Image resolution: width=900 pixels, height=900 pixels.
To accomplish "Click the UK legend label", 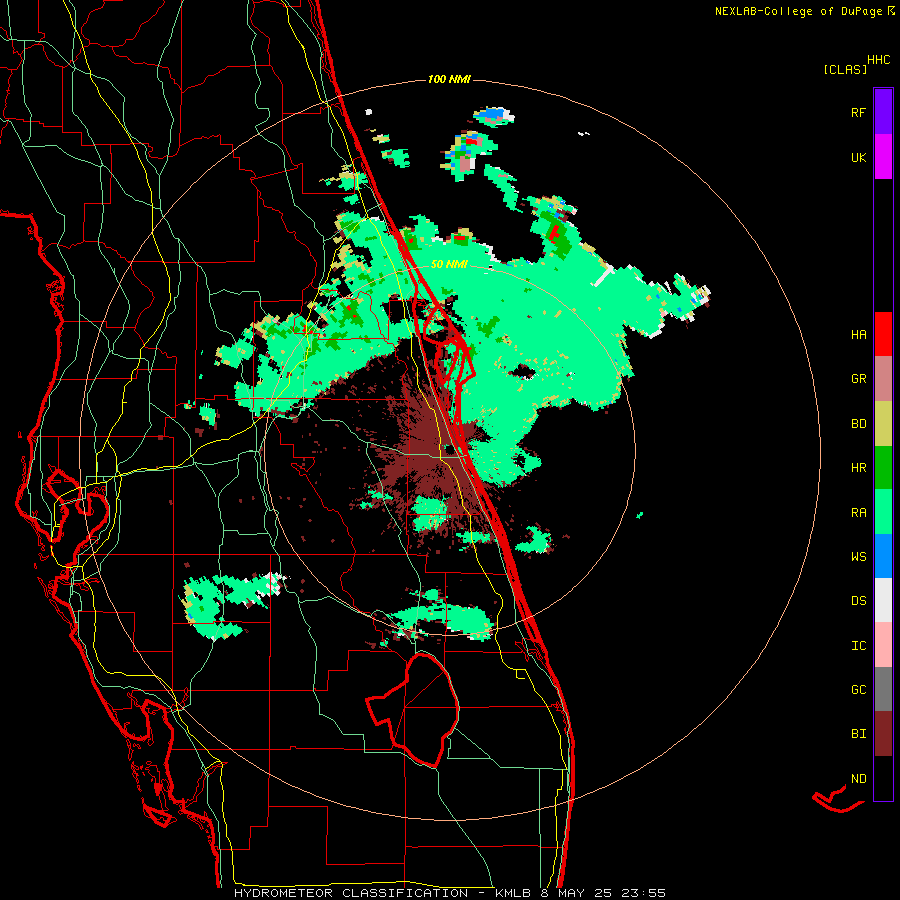I will tap(858, 157).
